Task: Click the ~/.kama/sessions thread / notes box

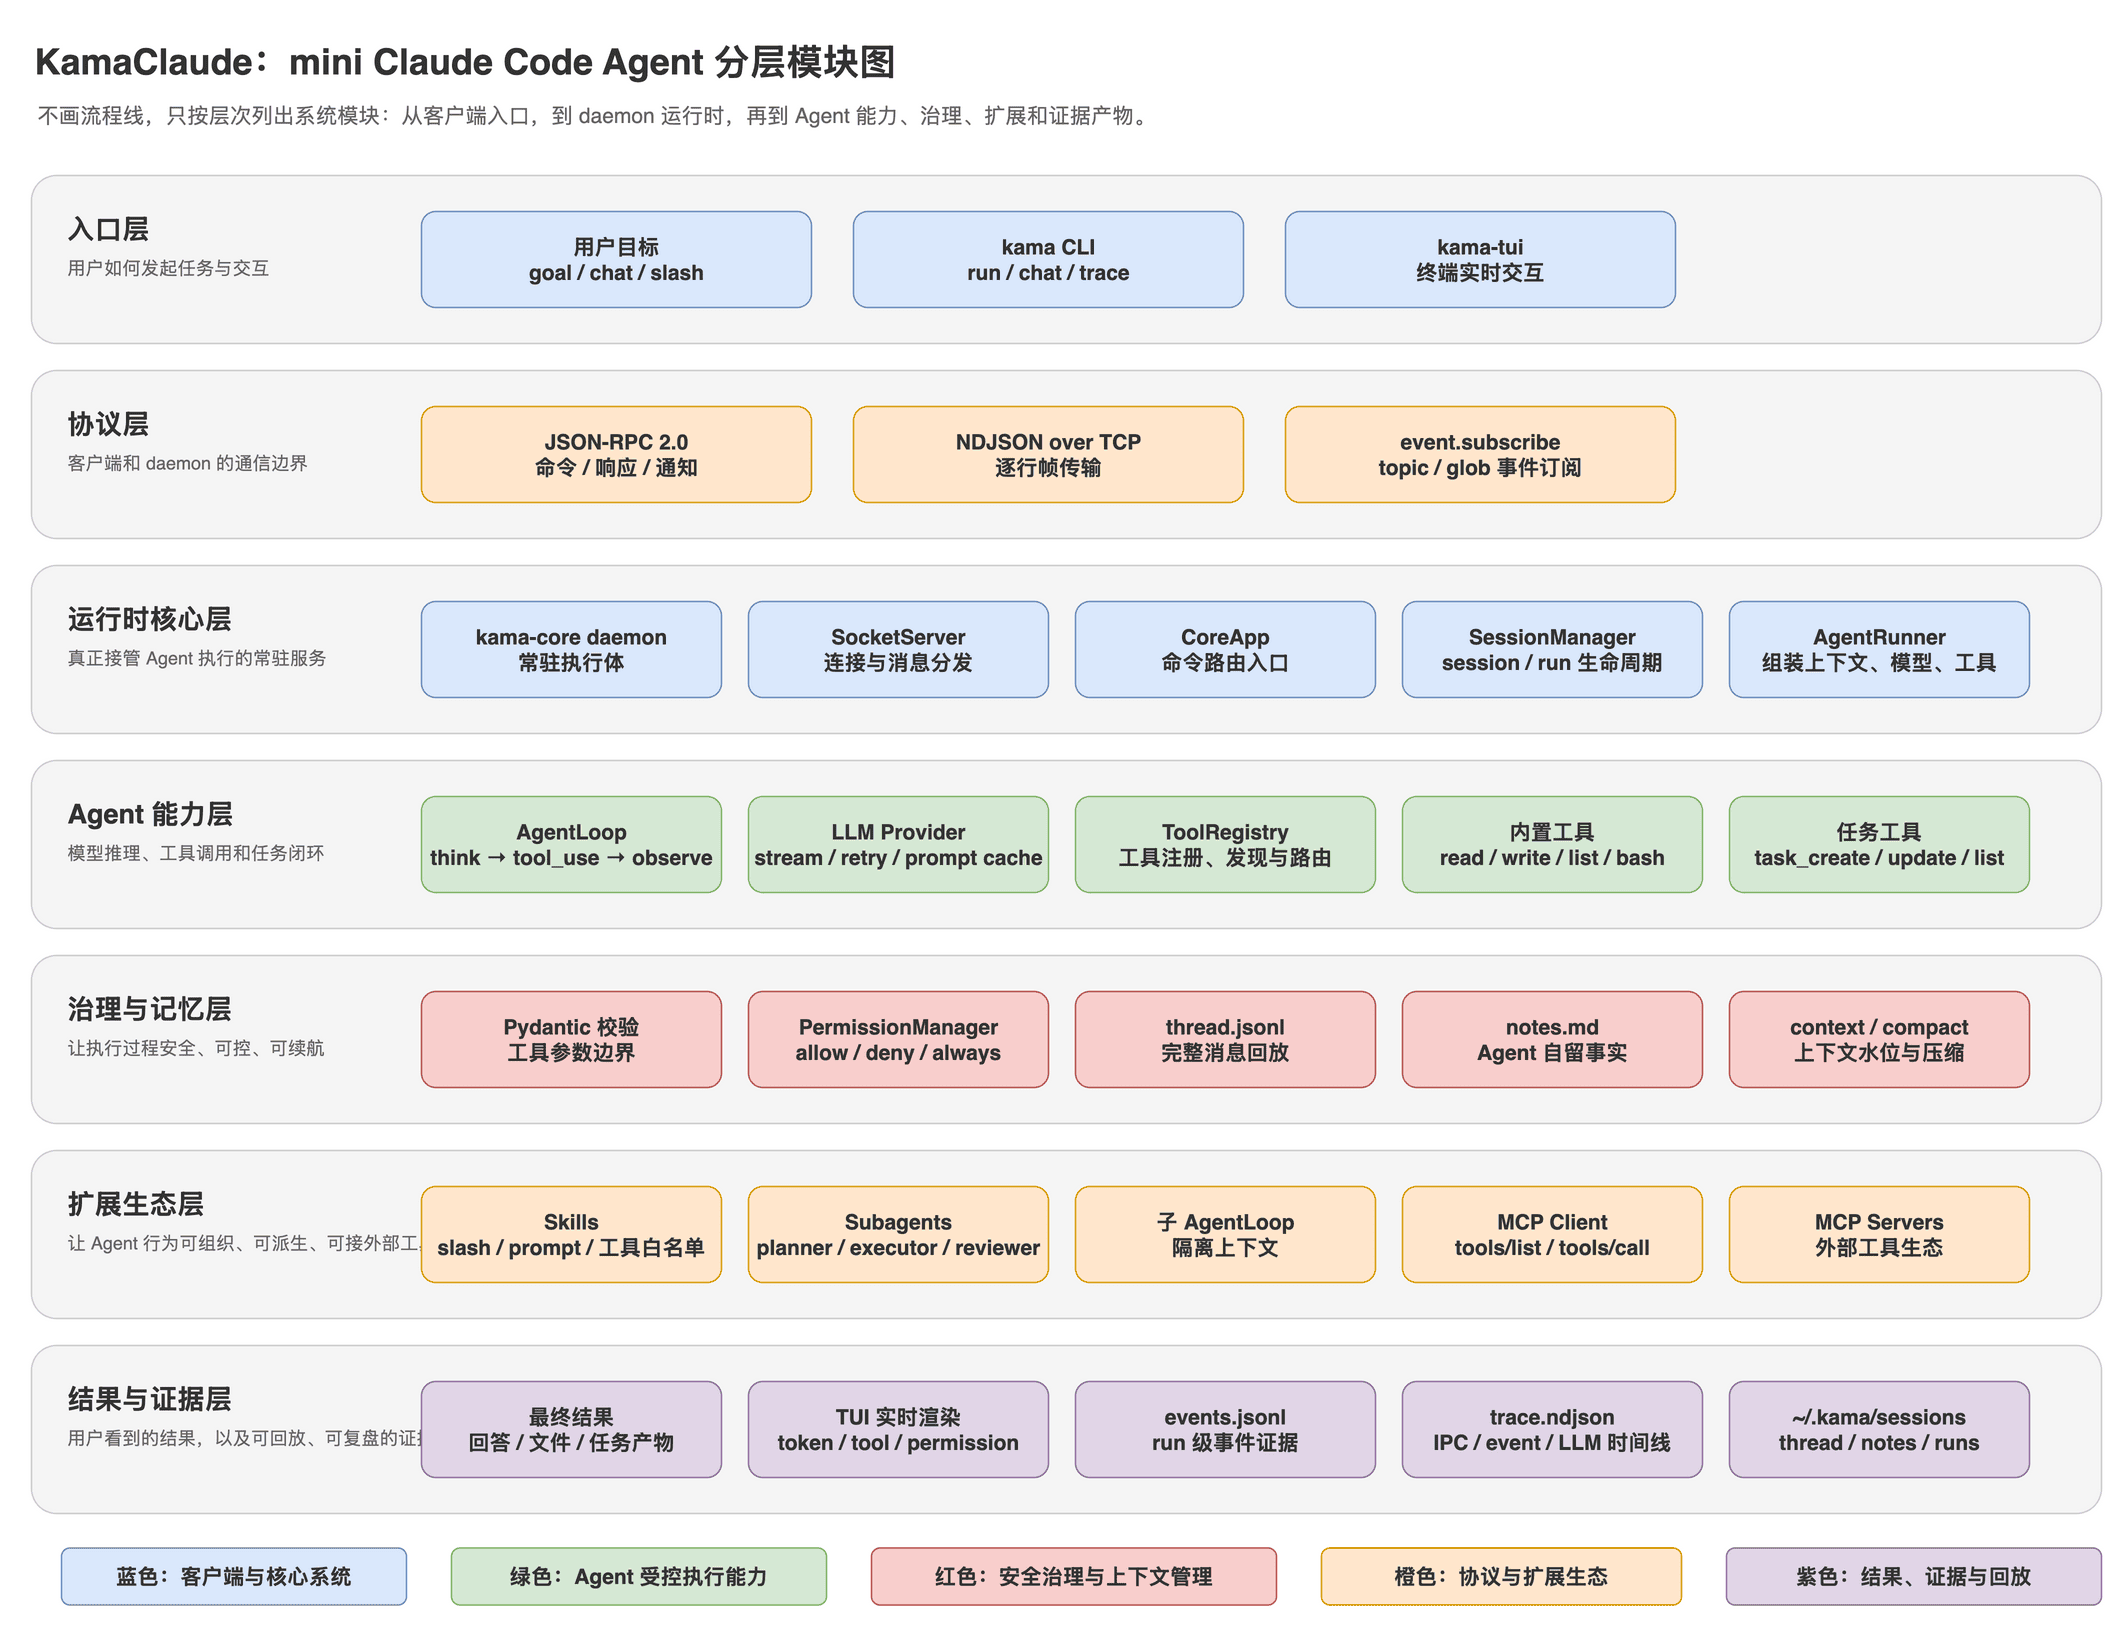Action: 1879,1429
